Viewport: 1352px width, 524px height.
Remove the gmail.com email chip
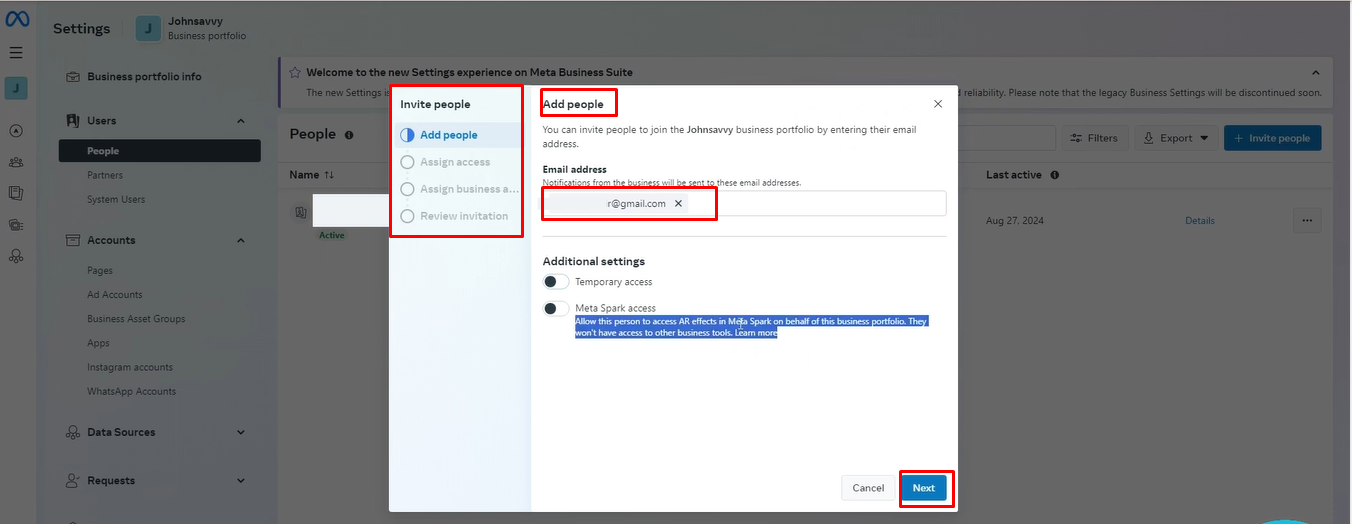click(x=678, y=203)
